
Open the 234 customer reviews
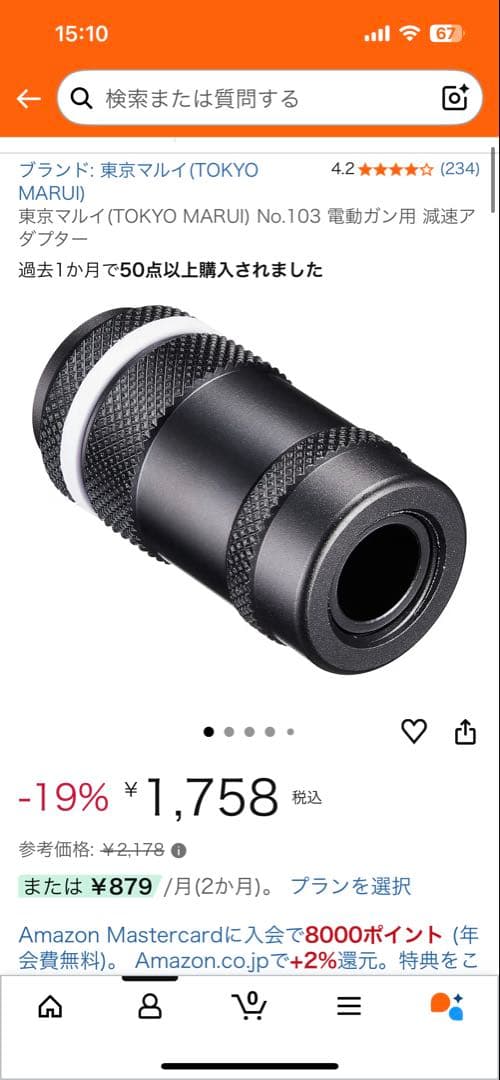[460, 169]
